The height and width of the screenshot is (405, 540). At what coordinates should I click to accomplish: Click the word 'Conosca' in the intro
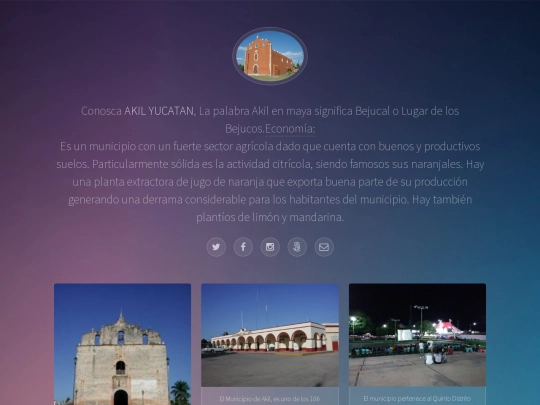[101, 111]
